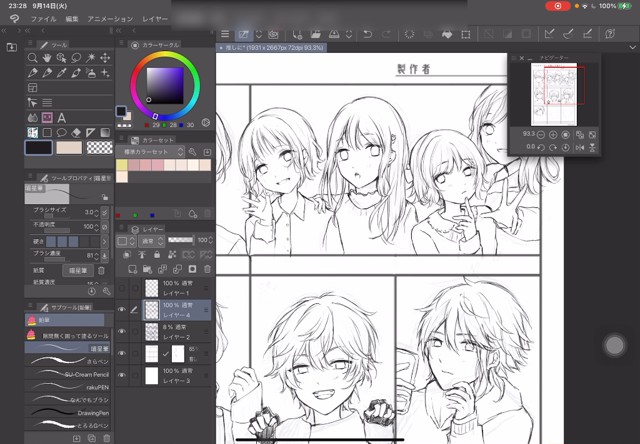
Task: Adjust layer opacity stepper arrows
Action: 211,240
